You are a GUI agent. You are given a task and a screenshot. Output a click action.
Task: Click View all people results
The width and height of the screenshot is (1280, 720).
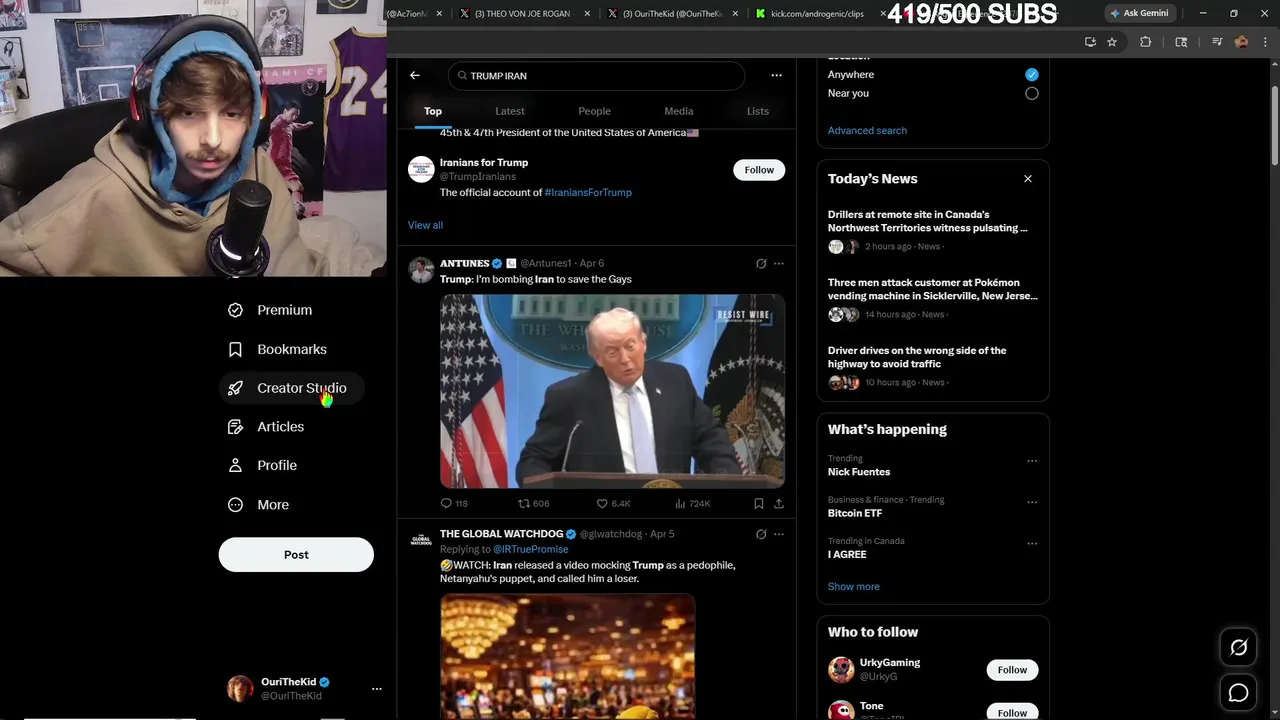(x=425, y=225)
